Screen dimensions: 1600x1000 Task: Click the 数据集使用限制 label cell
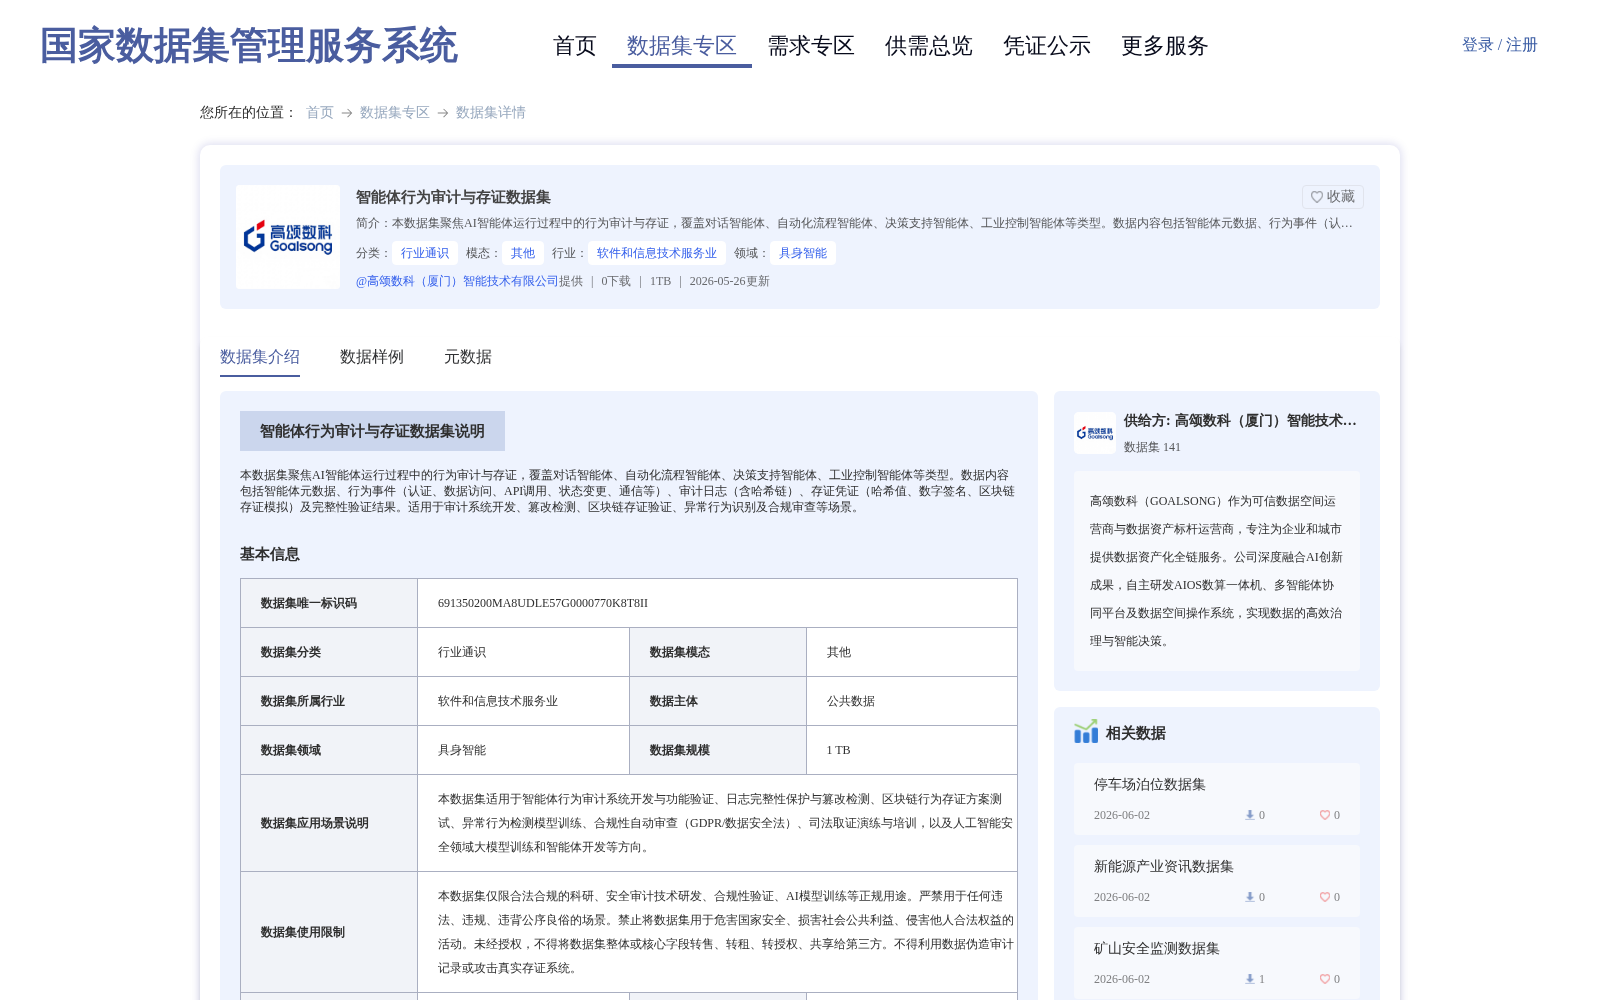click(x=329, y=932)
